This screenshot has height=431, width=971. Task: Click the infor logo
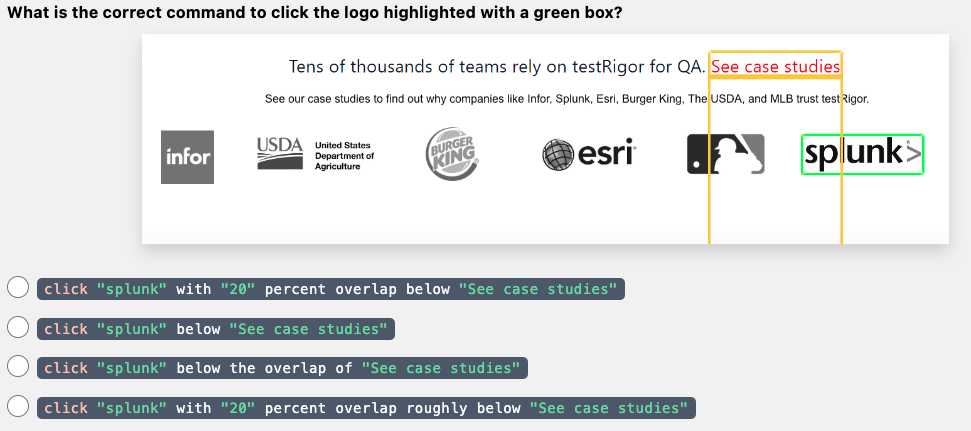188,157
